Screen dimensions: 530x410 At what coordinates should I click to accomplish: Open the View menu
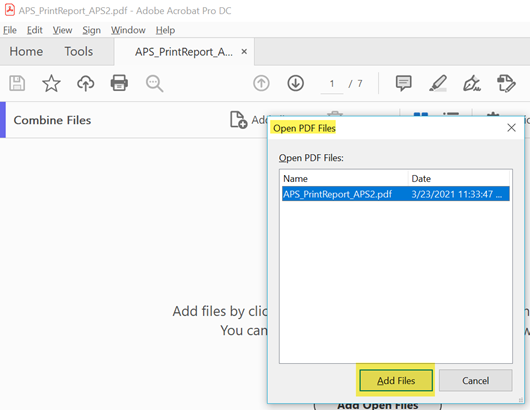tap(62, 30)
